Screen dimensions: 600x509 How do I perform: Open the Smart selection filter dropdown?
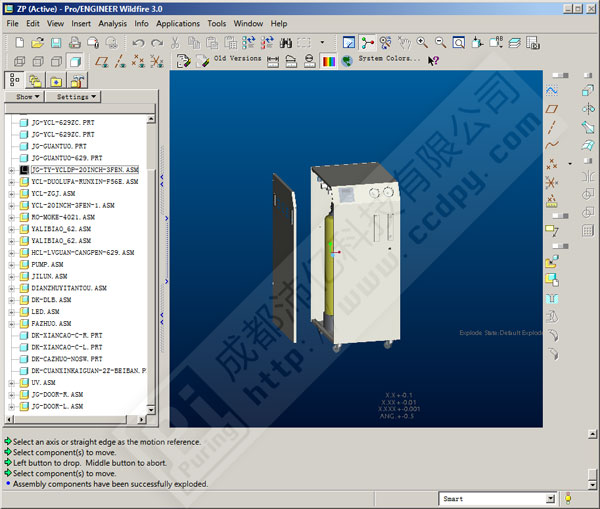coord(550,499)
